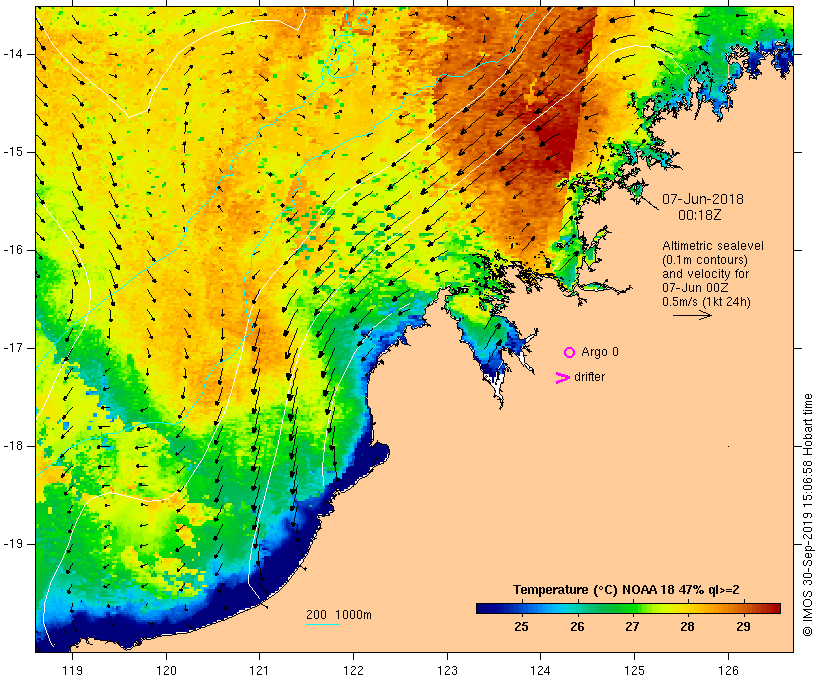Click the '07-Jun 00Z' text line
Screen dimensions: 820x680
695,288
